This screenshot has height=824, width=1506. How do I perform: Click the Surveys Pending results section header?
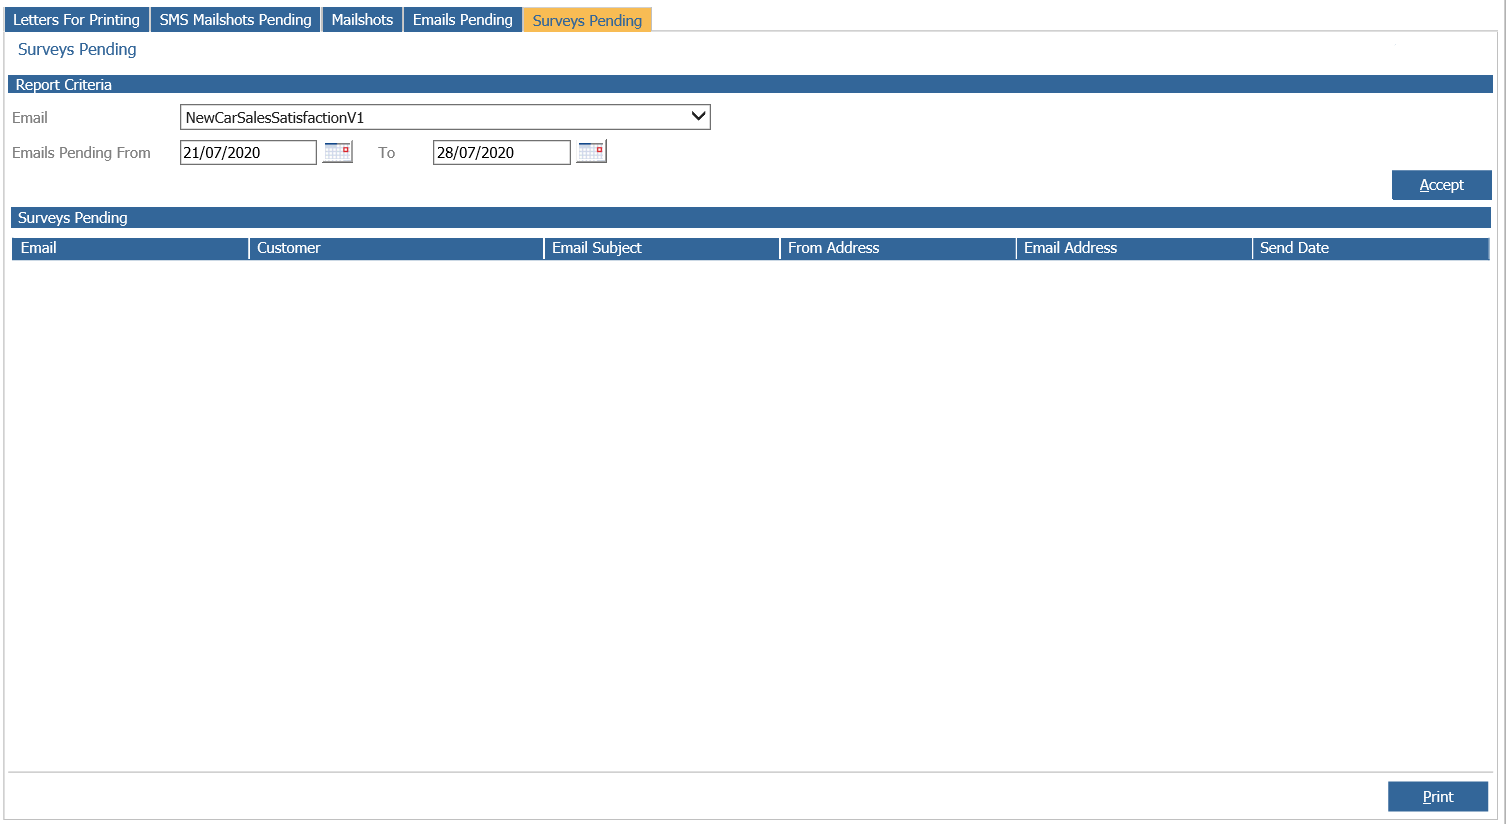tap(750, 217)
